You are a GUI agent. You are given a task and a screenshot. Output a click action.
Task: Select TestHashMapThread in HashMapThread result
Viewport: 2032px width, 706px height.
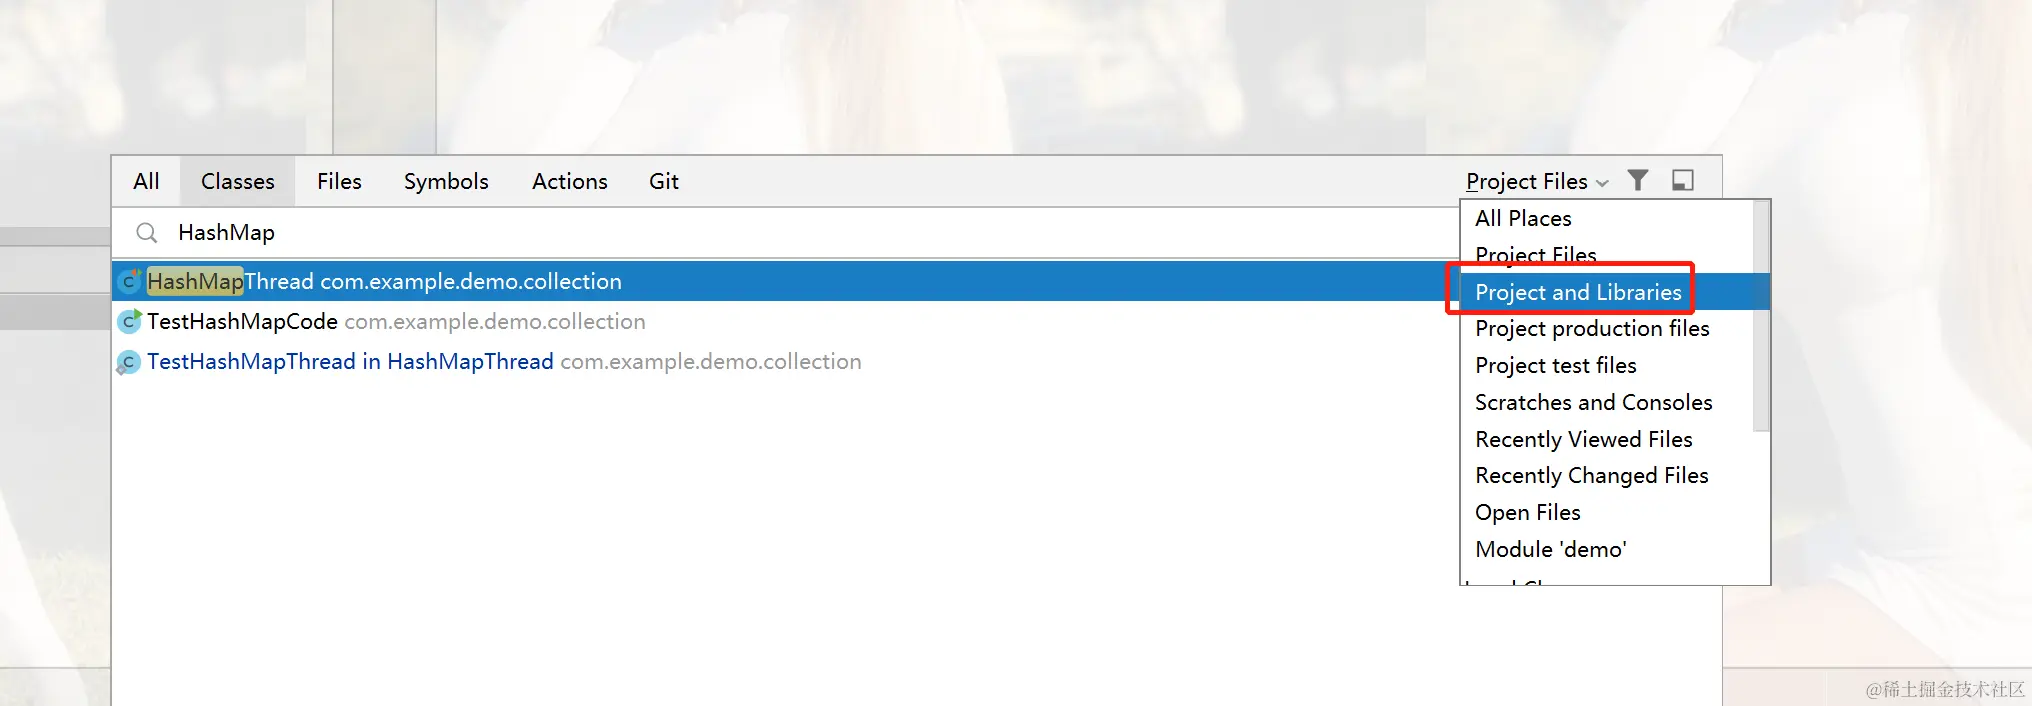coord(786,361)
